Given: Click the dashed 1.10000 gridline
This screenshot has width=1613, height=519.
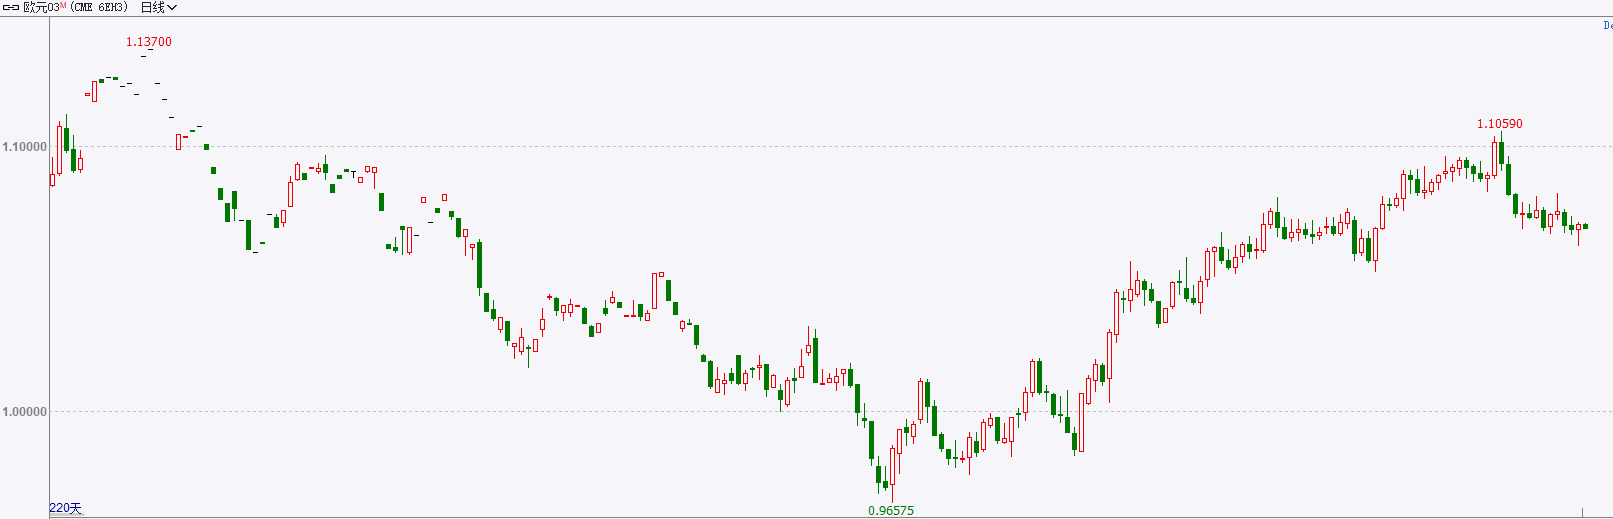Looking at the screenshot, I should point(830,147).
